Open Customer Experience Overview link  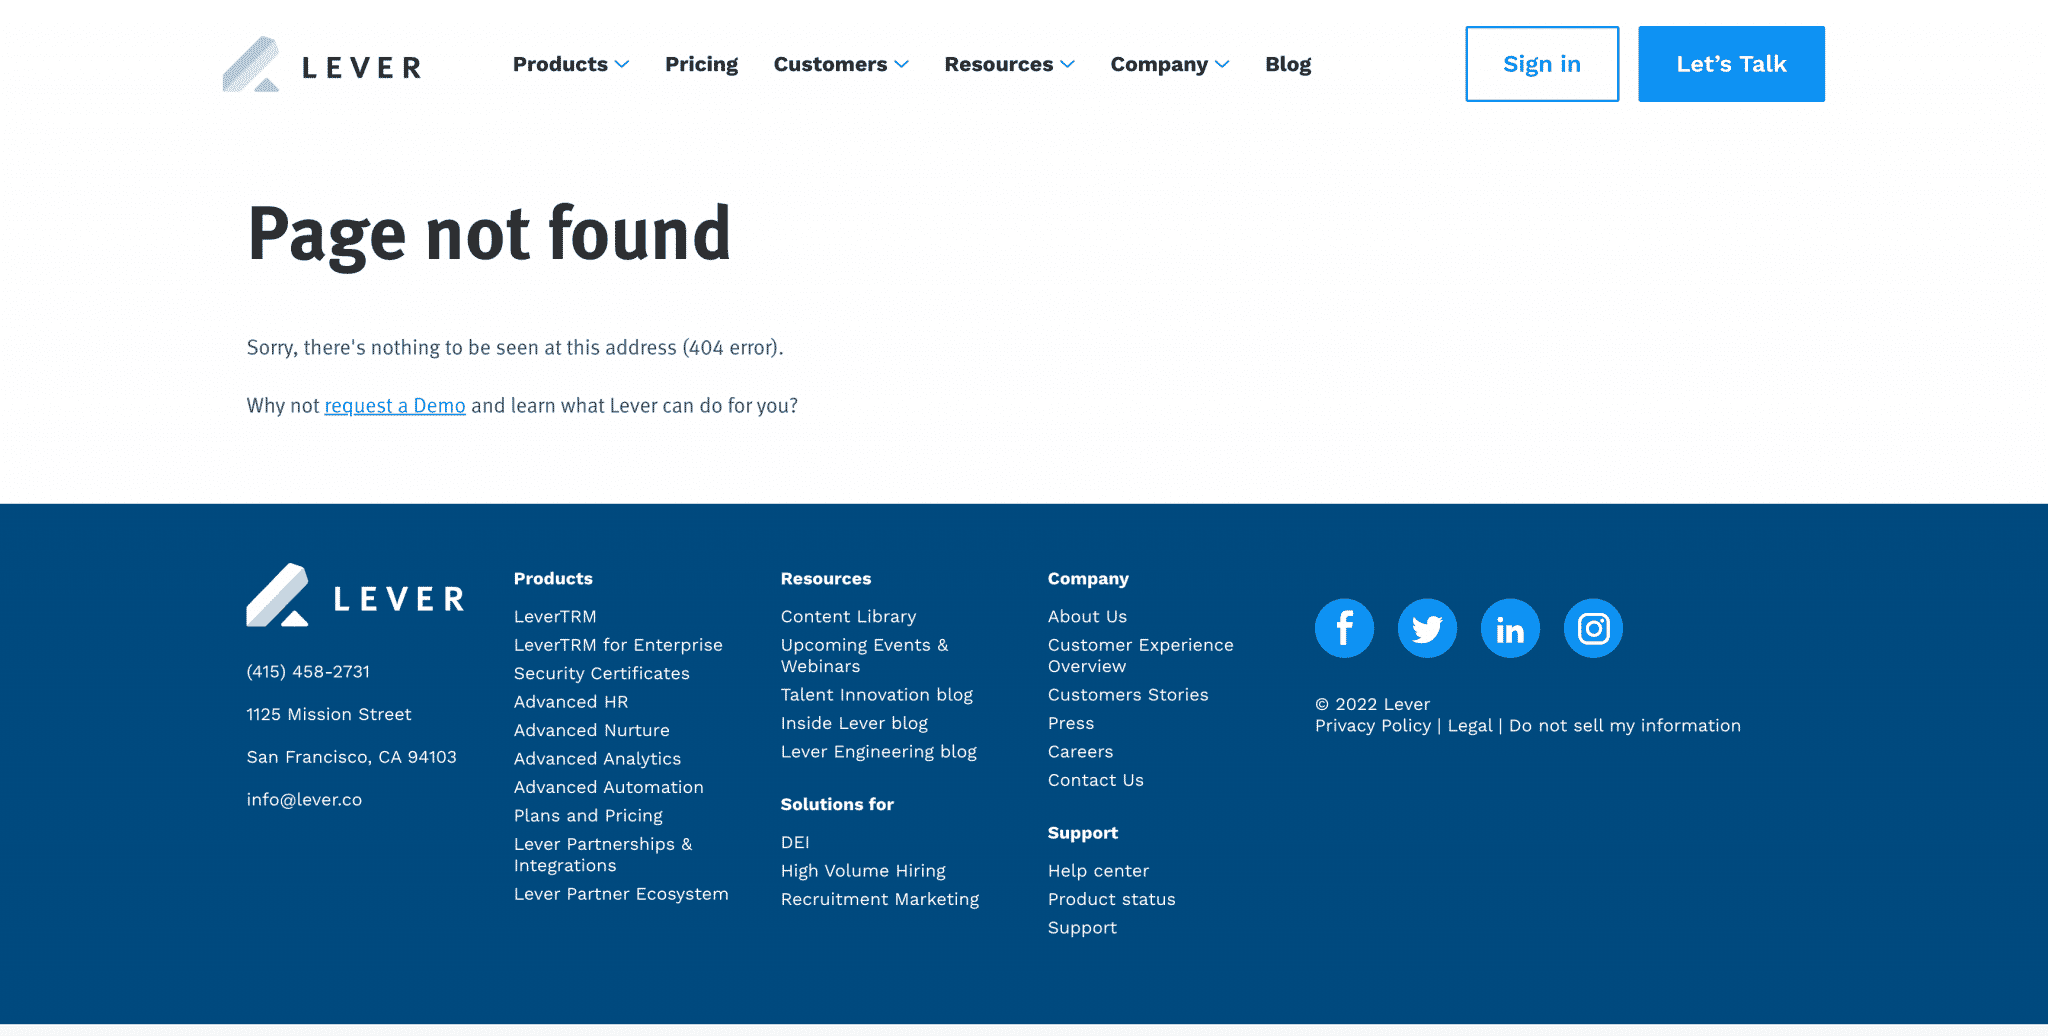(x=1140, y=655)
